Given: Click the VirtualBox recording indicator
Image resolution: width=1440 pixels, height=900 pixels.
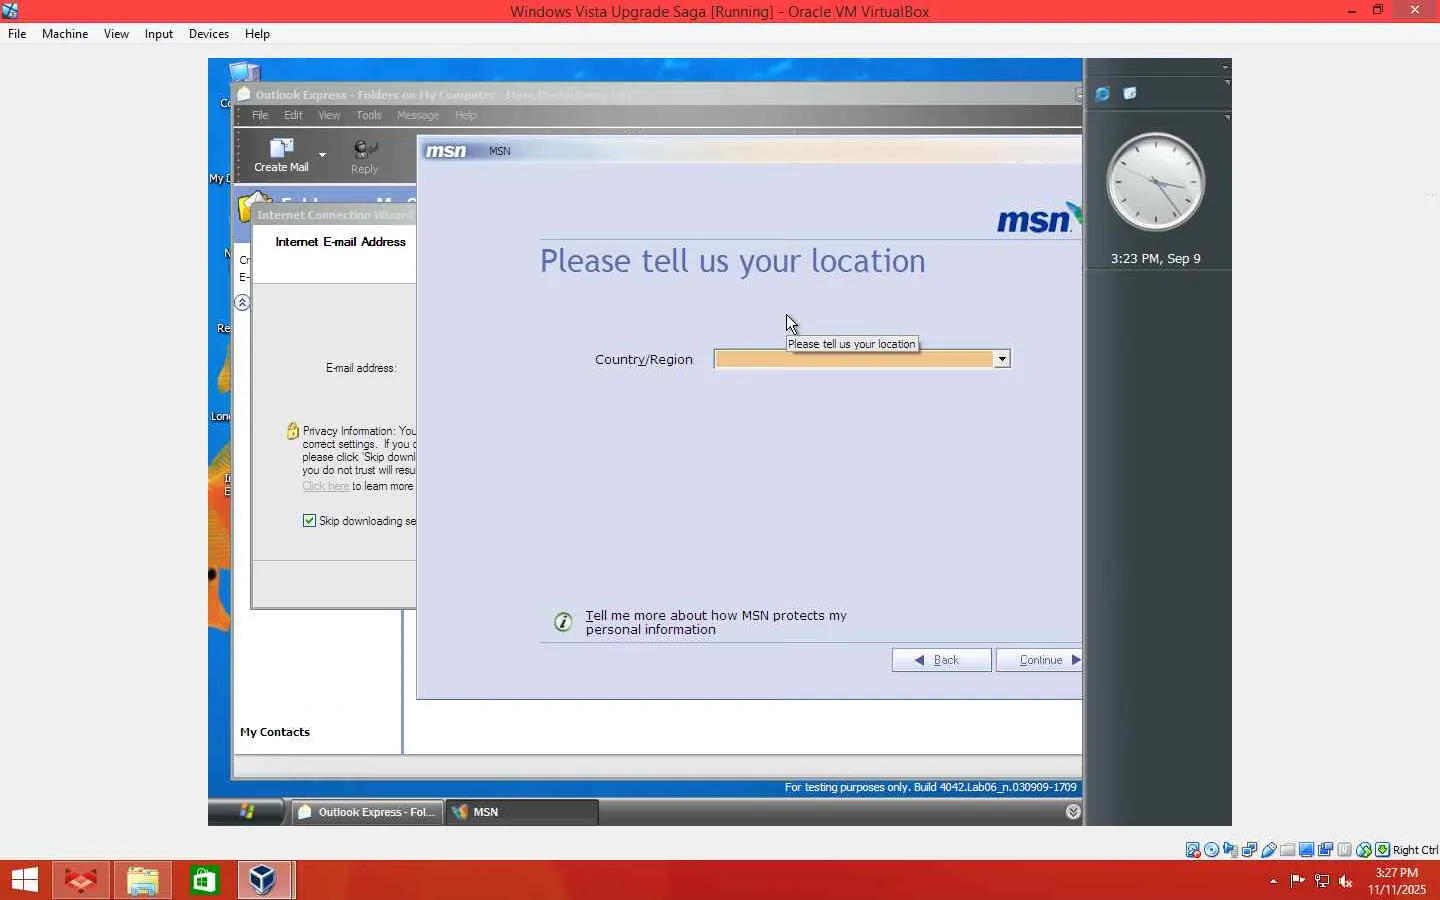Looking at the screenshot, I should point(1326,850).
